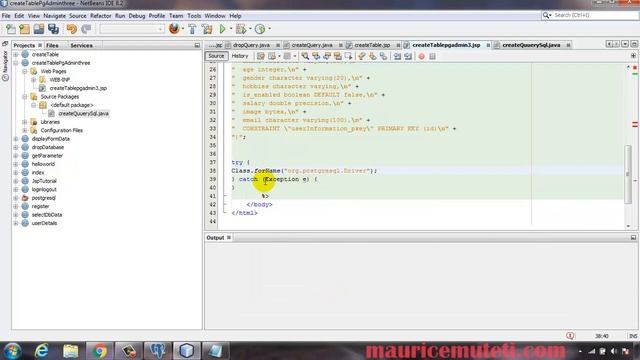640x360 pixels.
Task: Open the Profile Project dropdown arrow
Action: tap(269, 29)
